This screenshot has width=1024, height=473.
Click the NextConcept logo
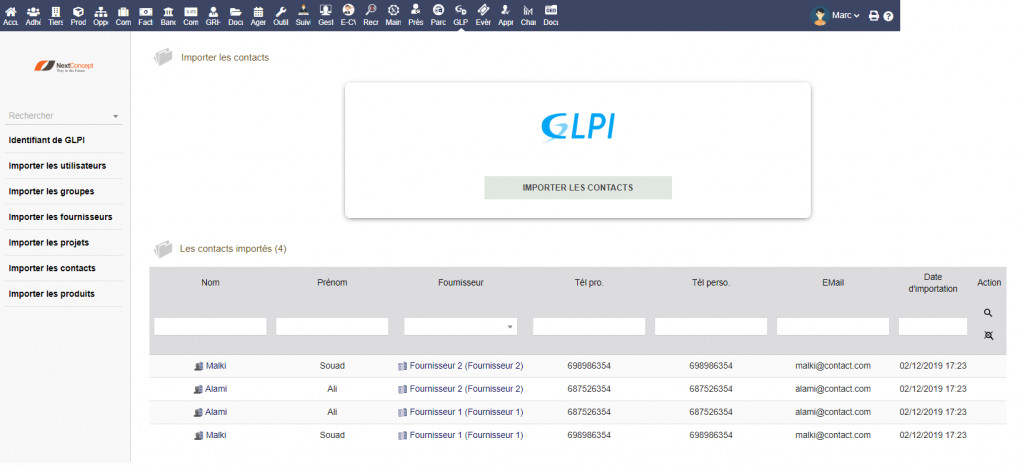64,66
